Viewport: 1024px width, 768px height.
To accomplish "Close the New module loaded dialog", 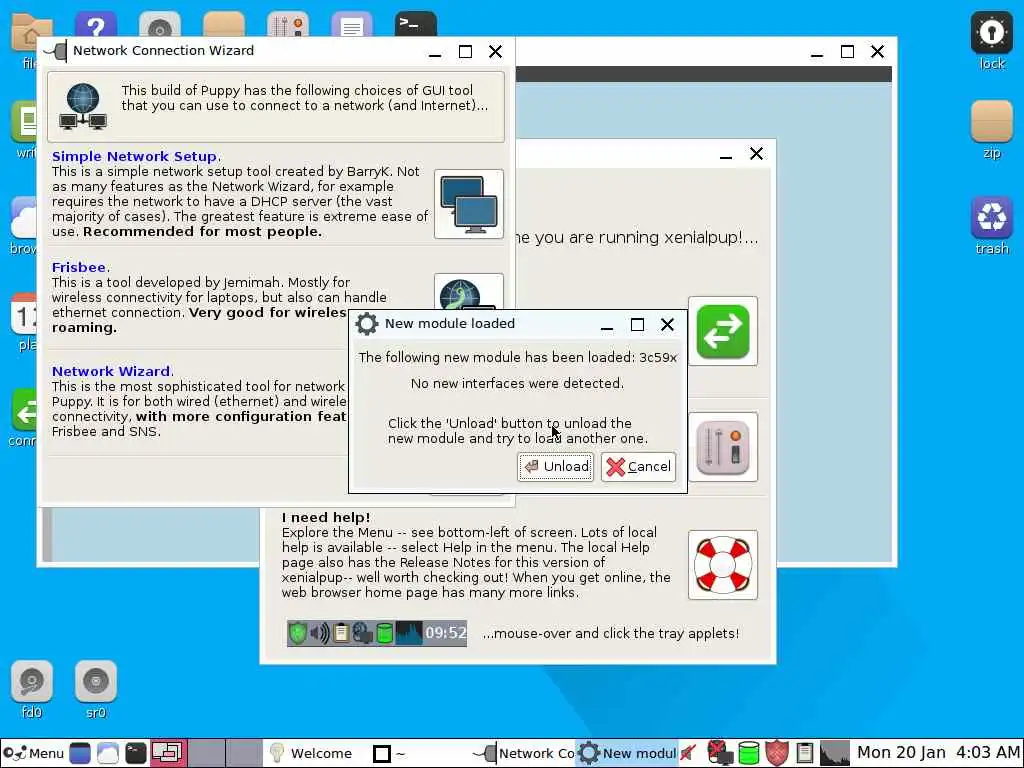I will tap(667, 324).
